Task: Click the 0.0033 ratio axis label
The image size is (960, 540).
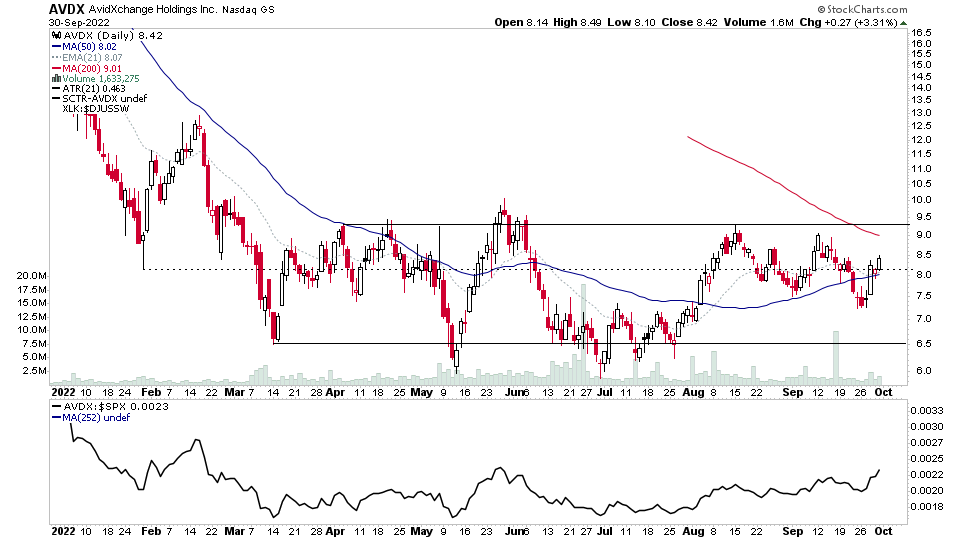Action: coord(926,411)
